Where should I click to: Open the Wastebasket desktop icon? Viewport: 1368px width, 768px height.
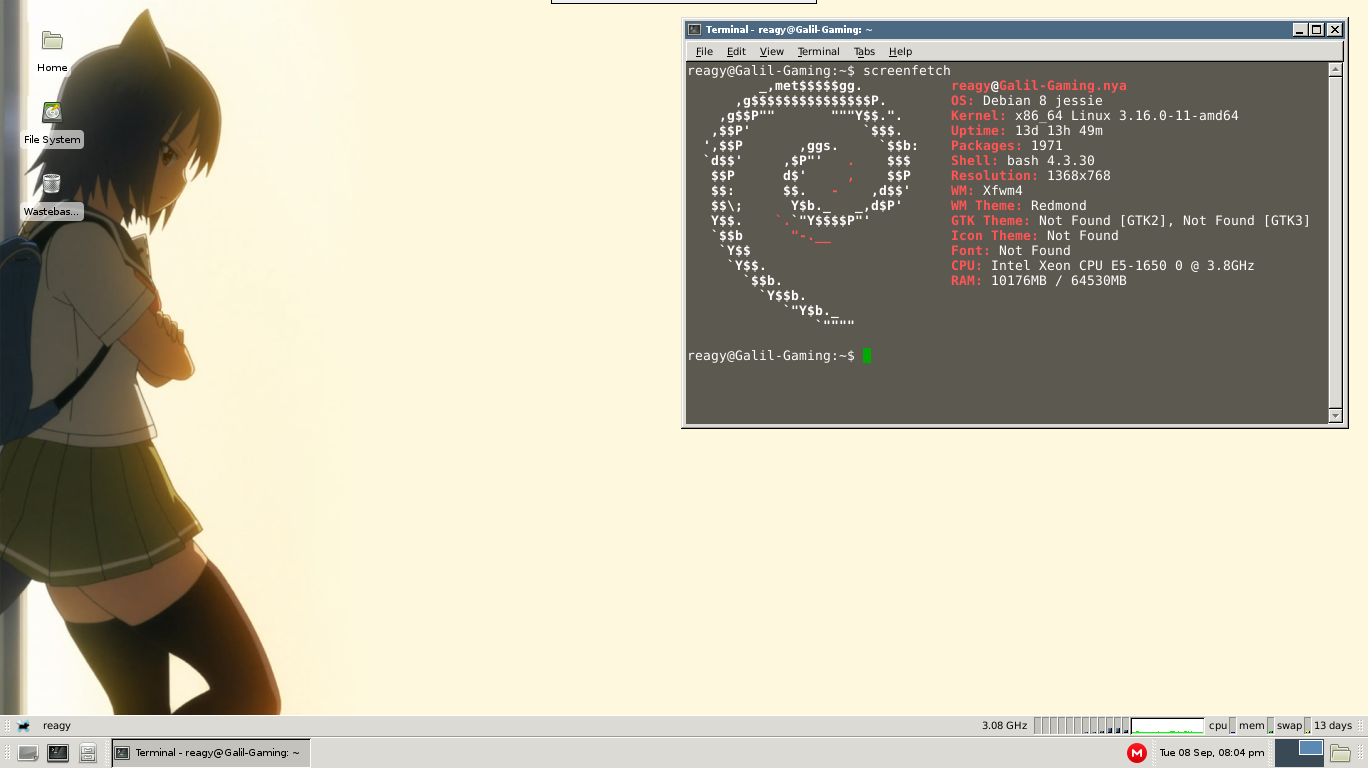point(52,184)
